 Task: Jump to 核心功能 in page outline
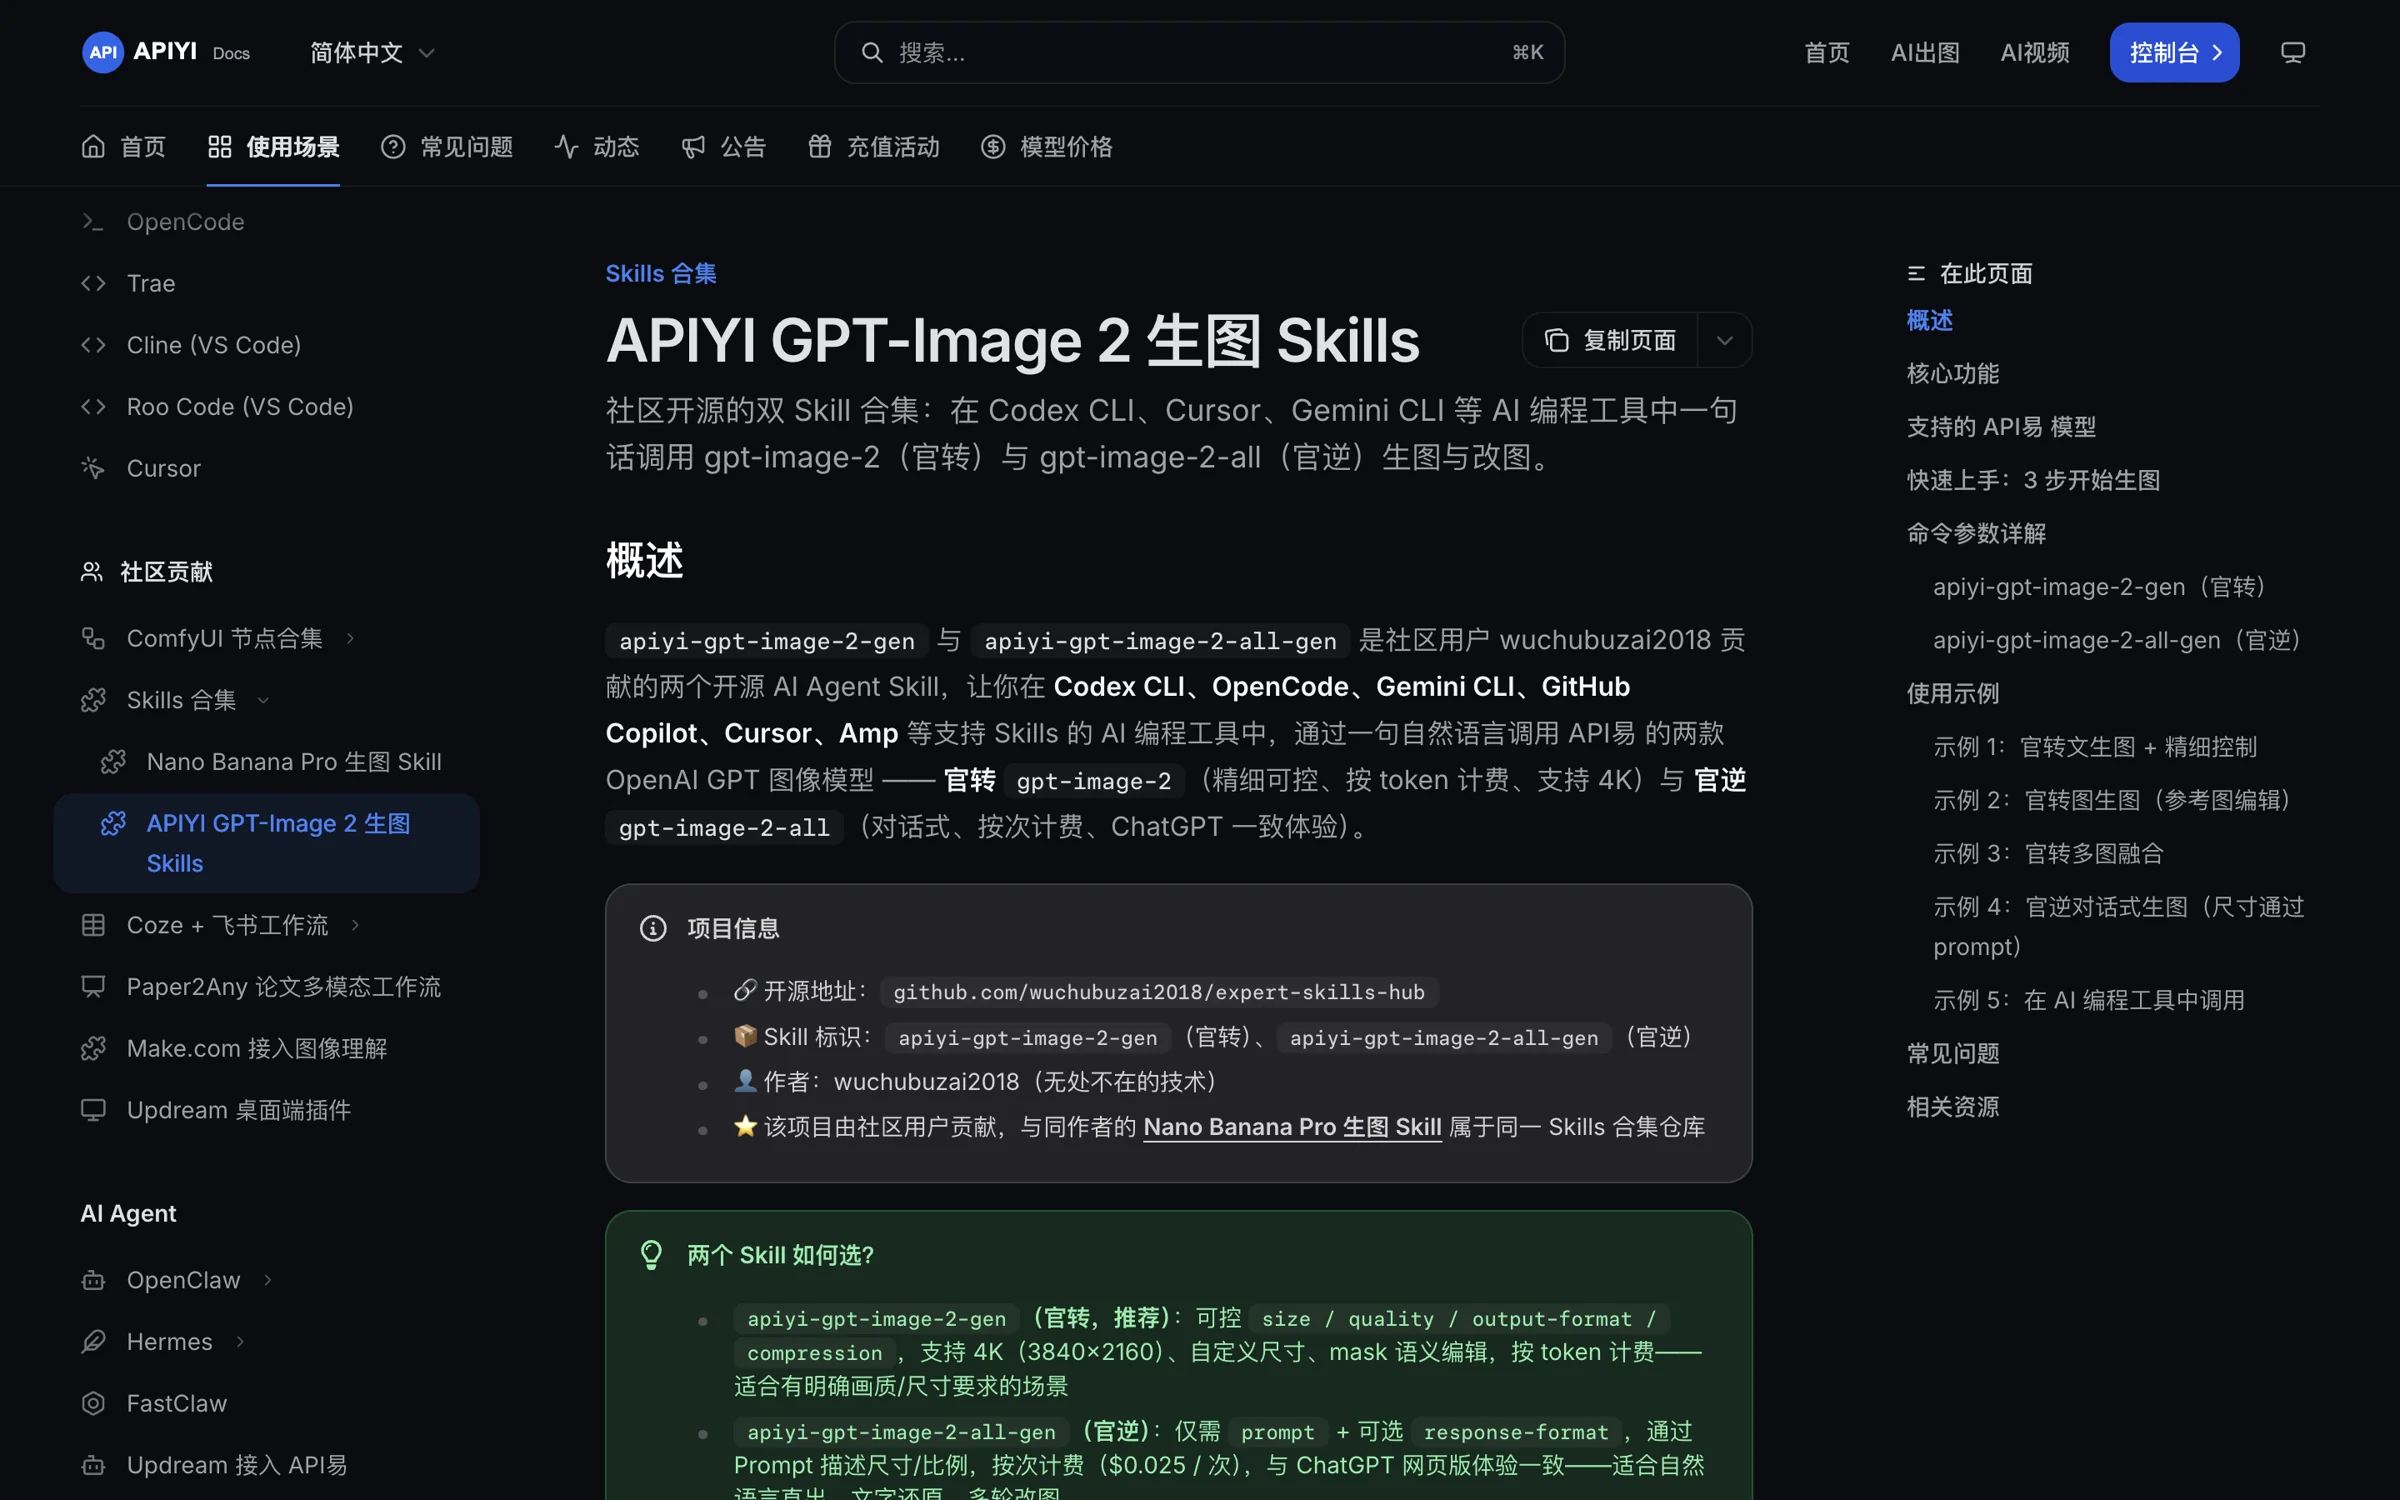1953,374
